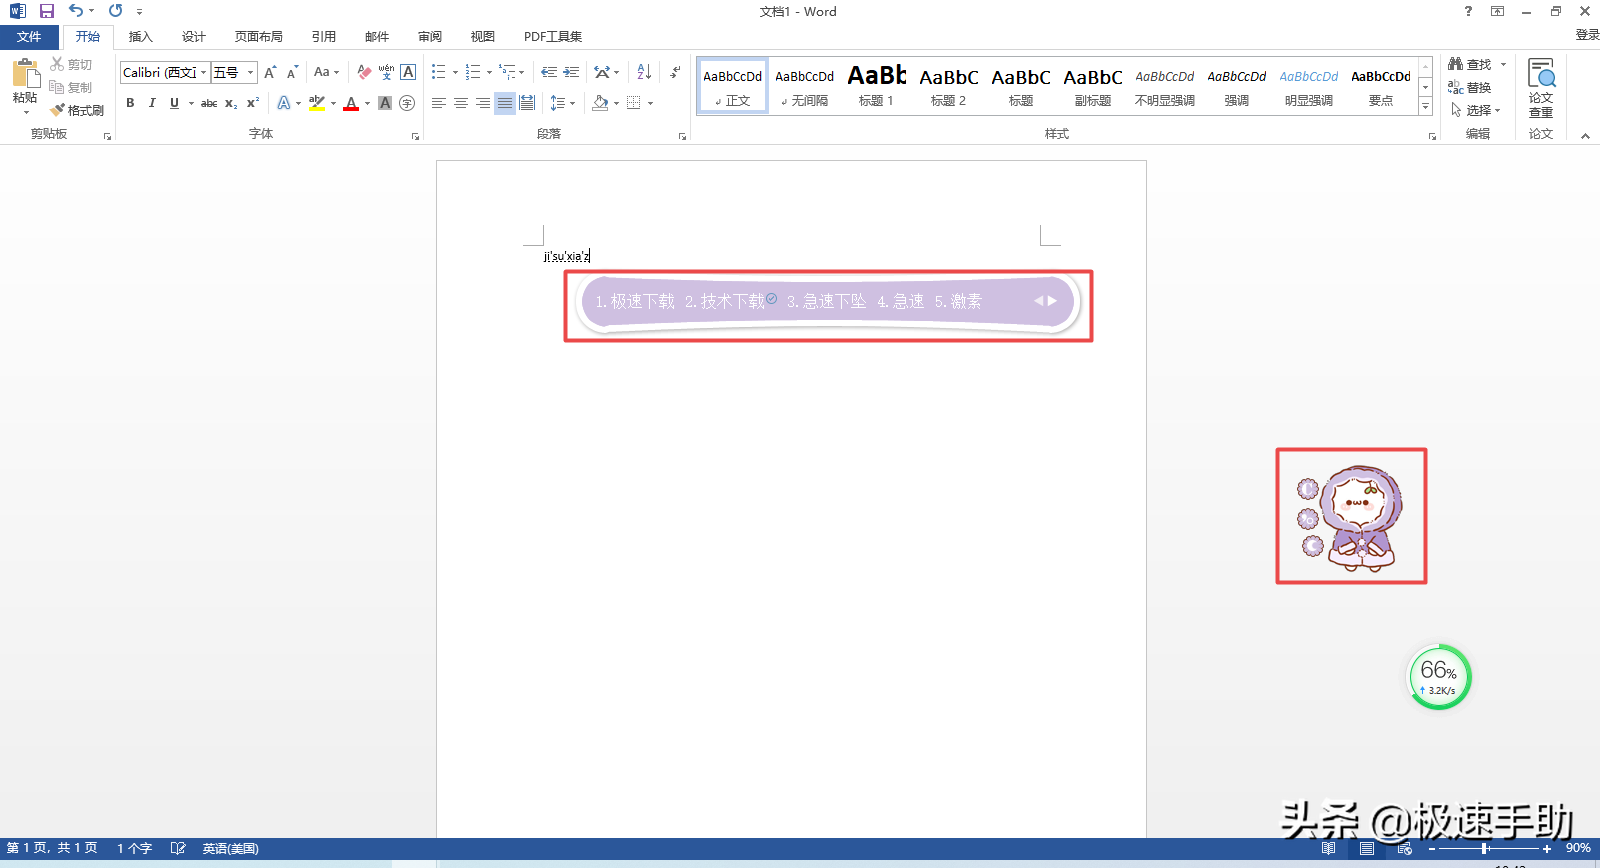Expand the bullet list options arrow
The height and width of the screenshot is (868, 1600).
click(x=455, y=72)
